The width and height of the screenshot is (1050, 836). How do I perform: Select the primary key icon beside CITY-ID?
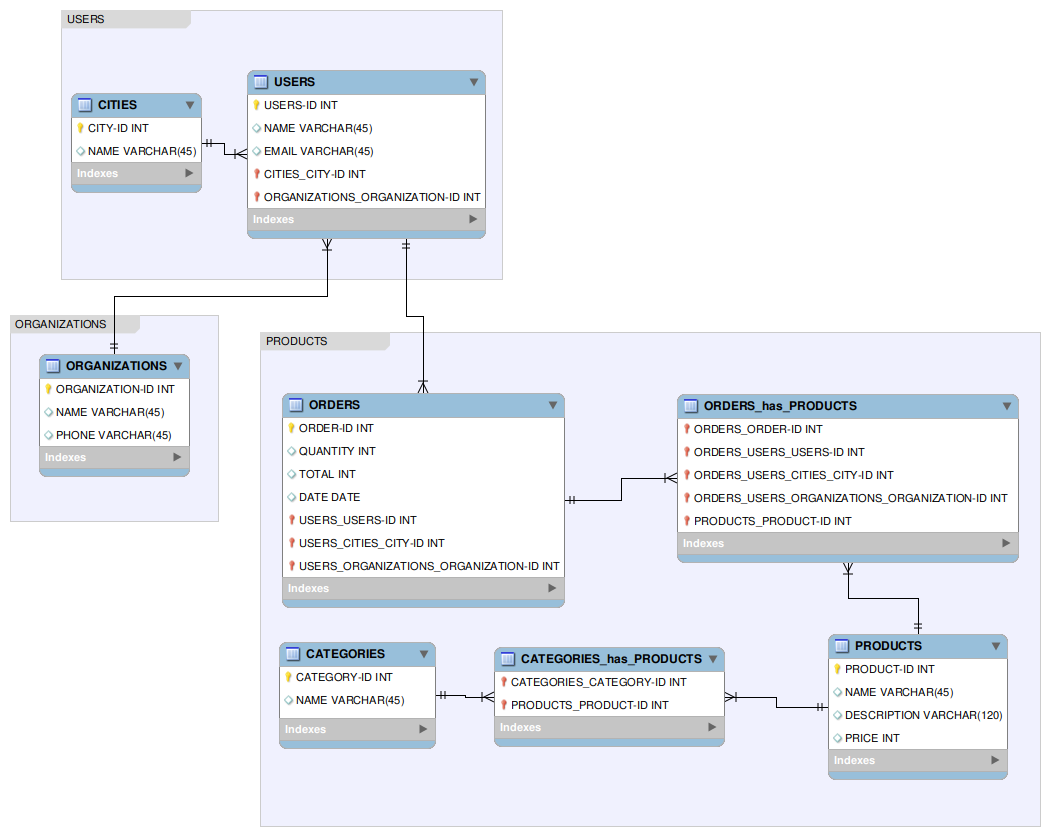point(82,128)
